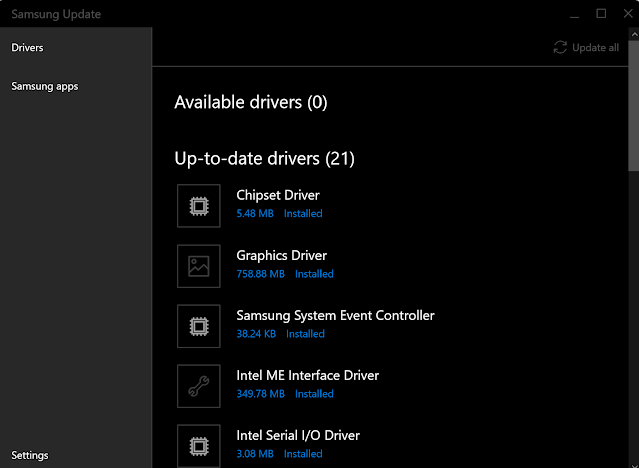Click the 758.88 MB size text
This screenshot has height=468, width=639.
click(x=260, y=274)
